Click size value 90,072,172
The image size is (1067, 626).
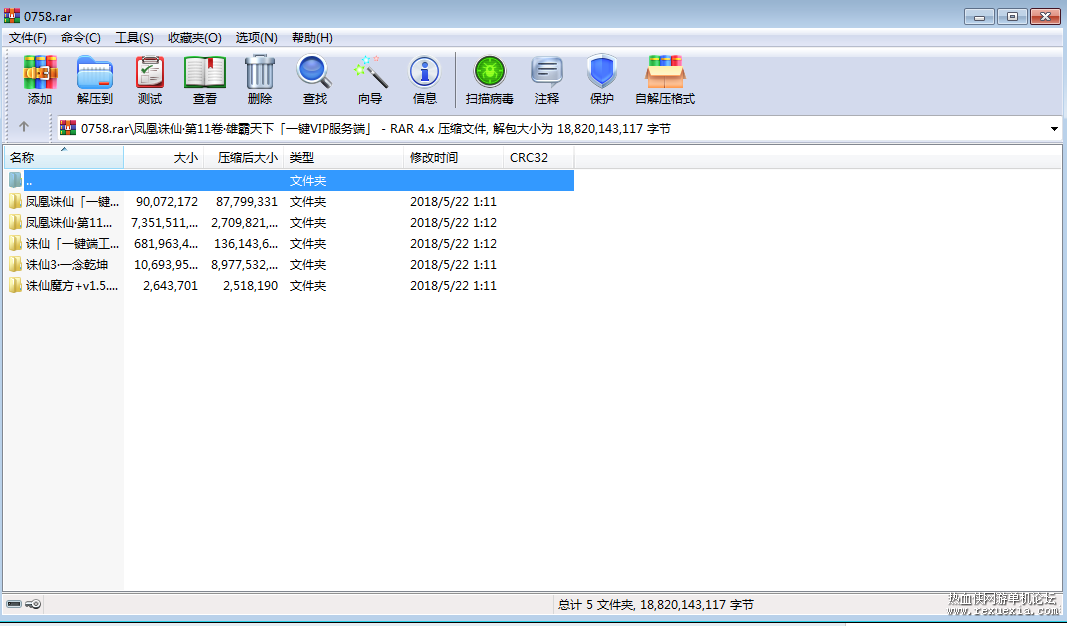click(x=167, y=201)
